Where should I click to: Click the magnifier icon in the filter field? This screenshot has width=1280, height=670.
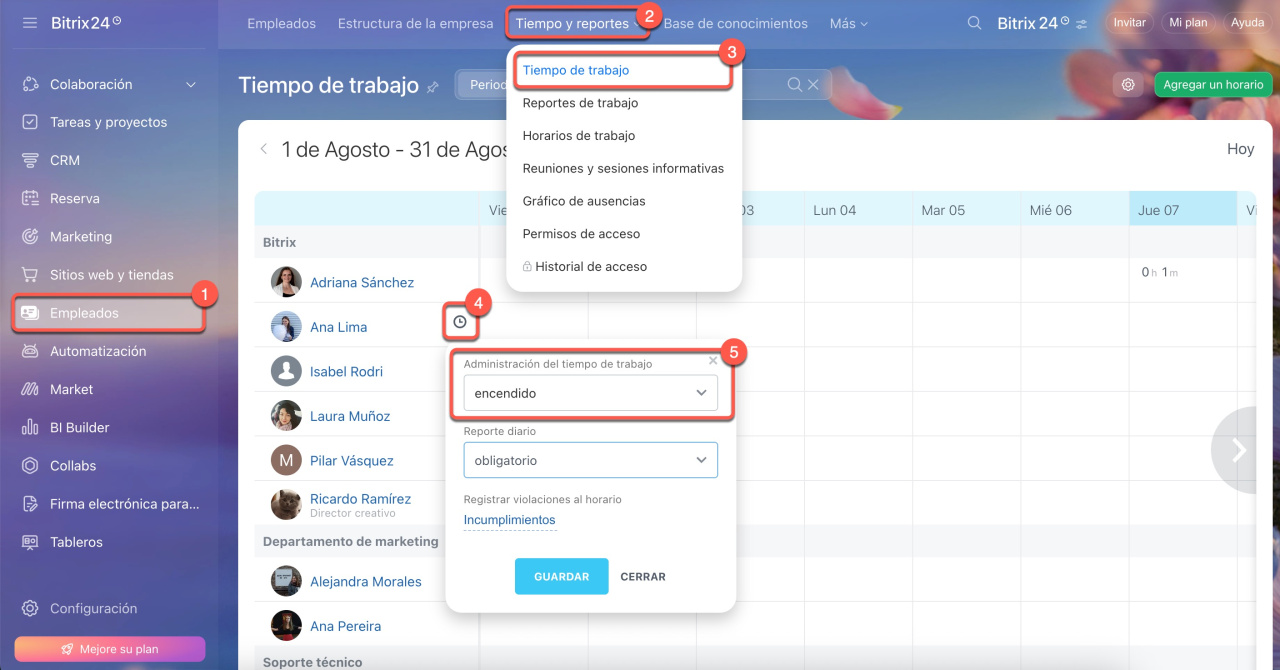pyautogui.click(x=794, y=85)
